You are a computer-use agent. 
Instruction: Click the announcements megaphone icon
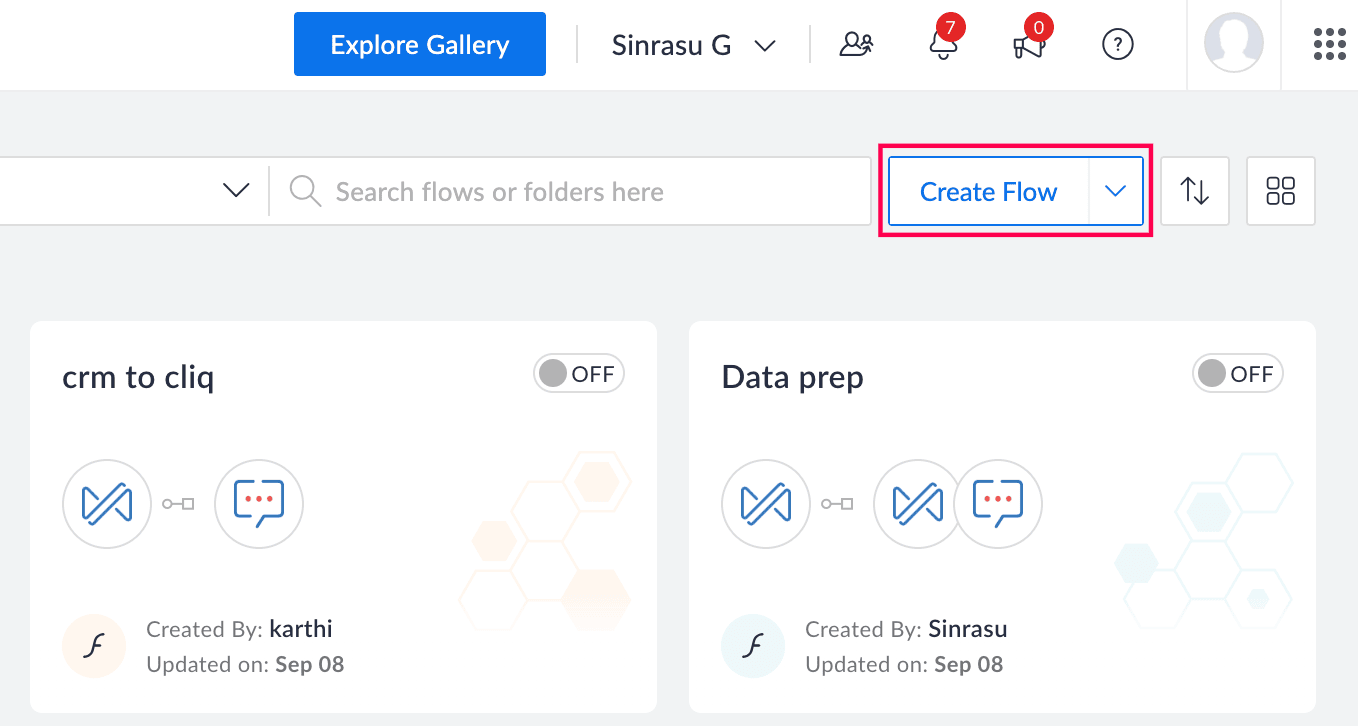1028,45
